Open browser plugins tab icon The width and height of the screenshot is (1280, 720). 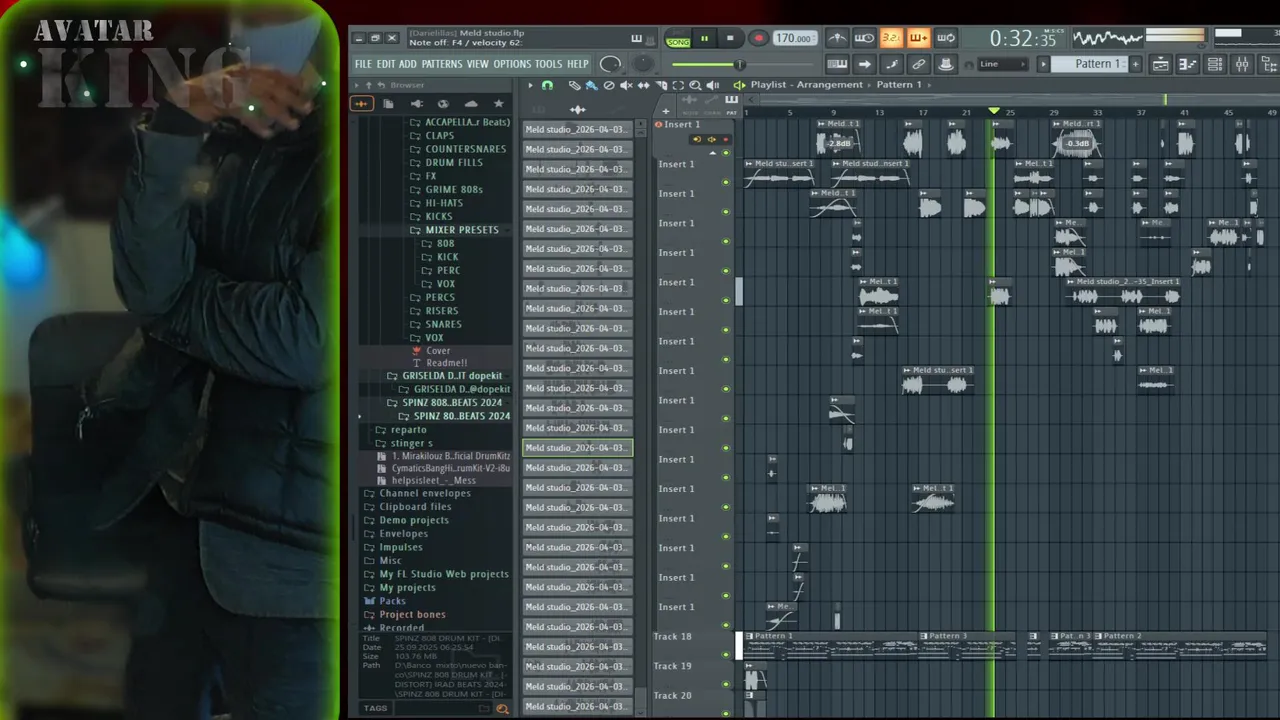coord(416,104)
